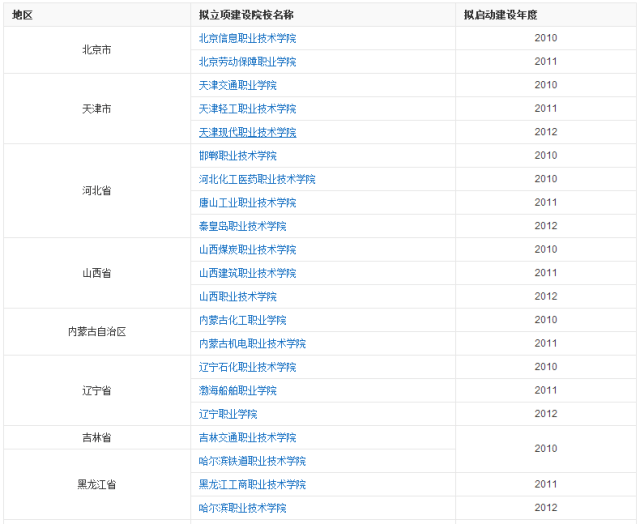The width and height of the screenshot is (640, 524).
Task: Select merged 2010 cell beside 吉林交通职业技术学院
Action: point(546,449)
